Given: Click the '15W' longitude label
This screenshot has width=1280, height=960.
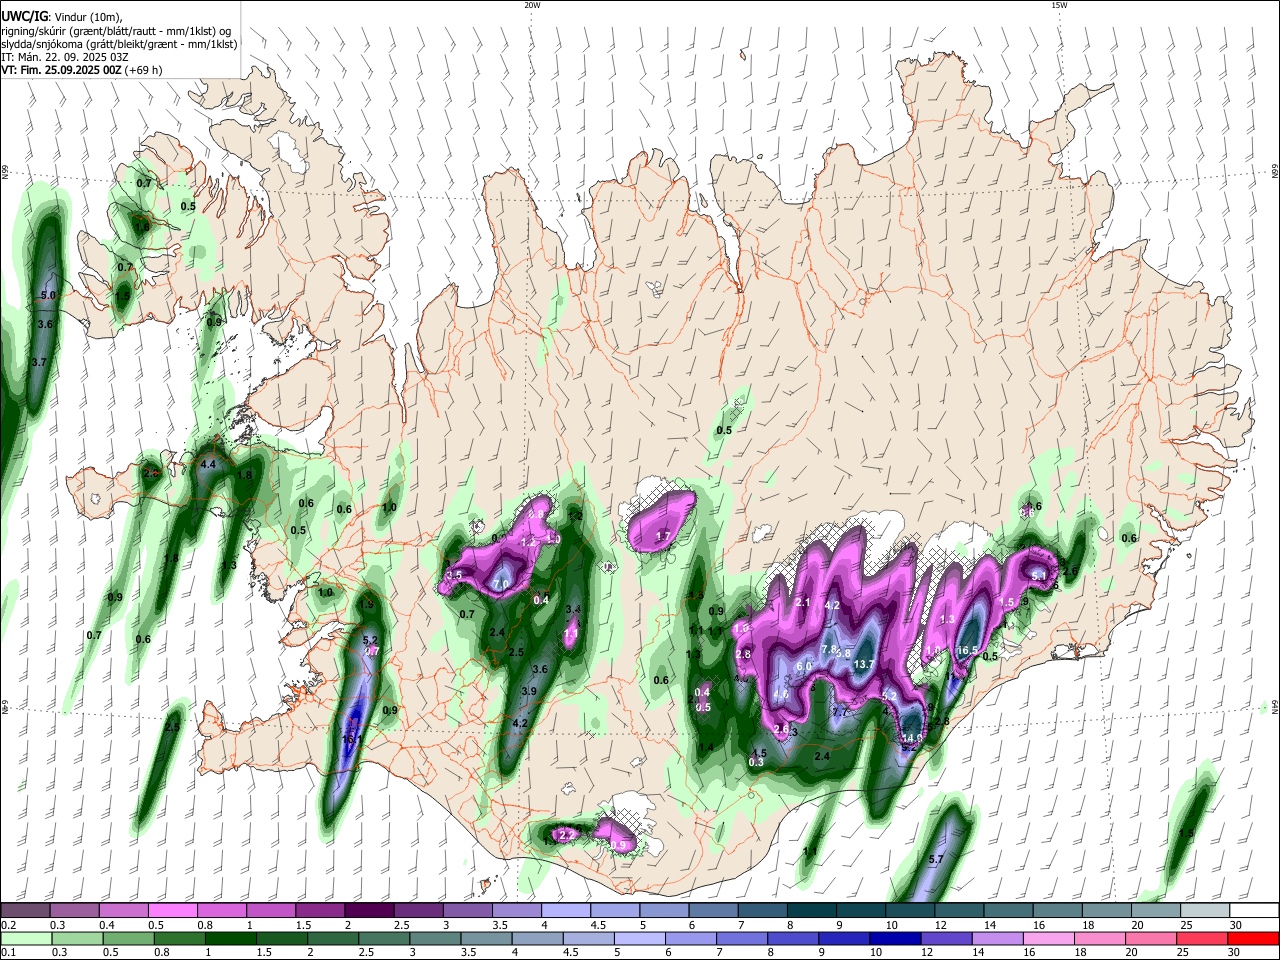Looking at the screenshot, I should pyautogui.click(x=1059, y=5).
